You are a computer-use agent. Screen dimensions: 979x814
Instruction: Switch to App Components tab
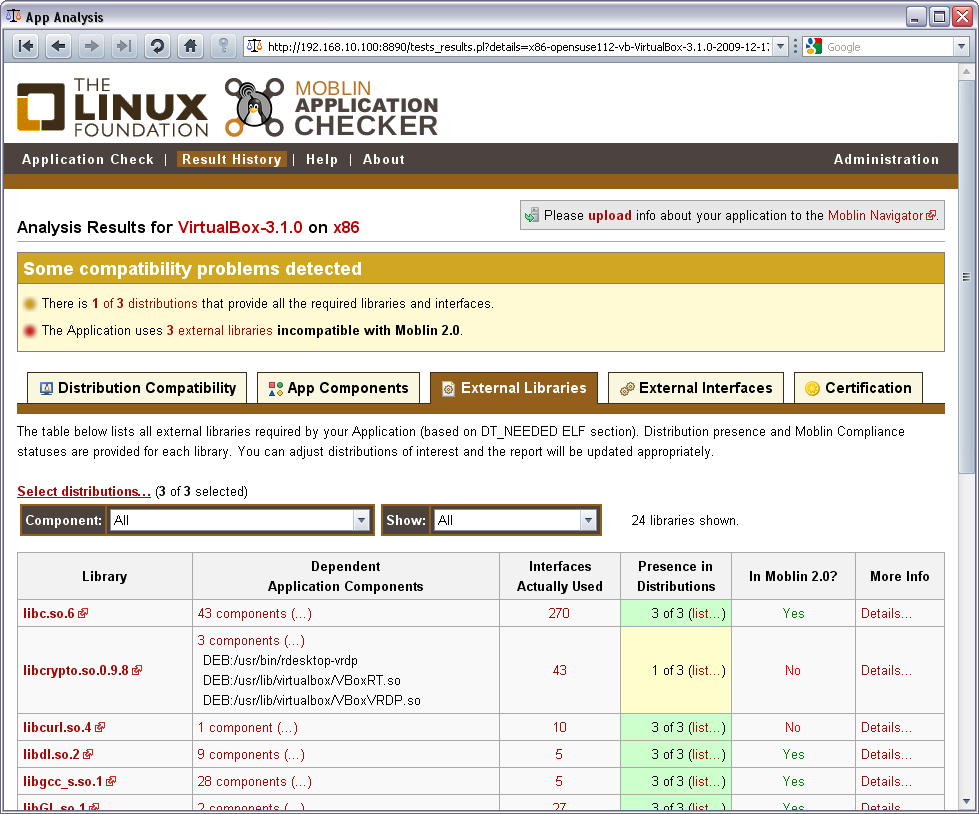pos(338,388)
